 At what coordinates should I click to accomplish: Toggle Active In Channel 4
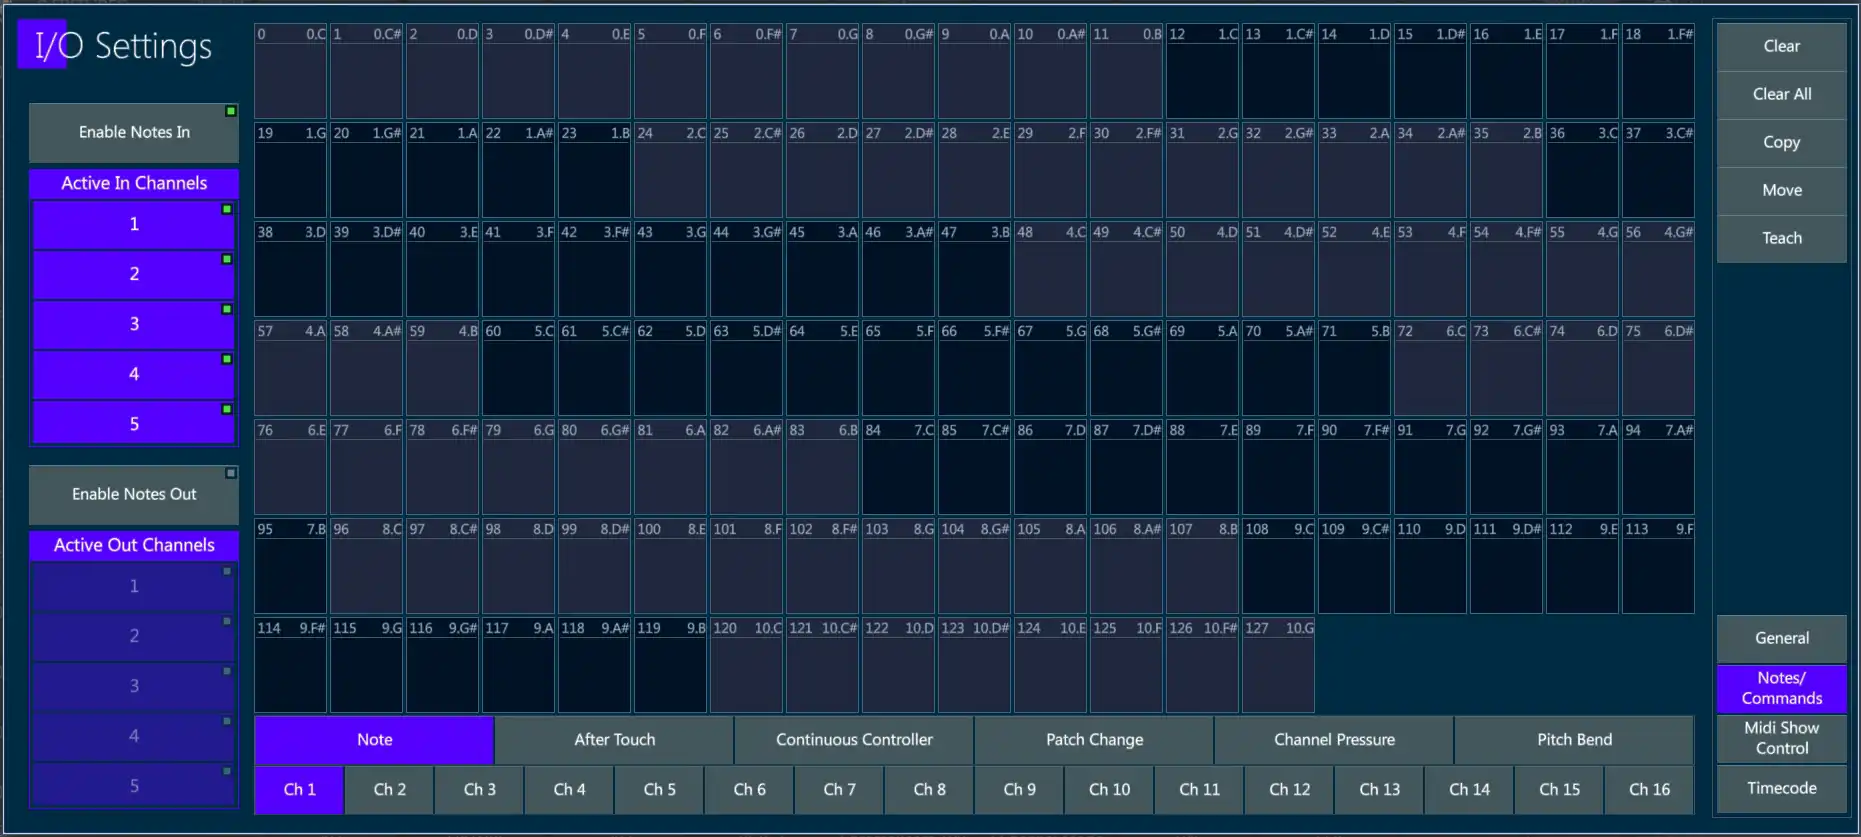pyautogui.click(x=134, y=375)
